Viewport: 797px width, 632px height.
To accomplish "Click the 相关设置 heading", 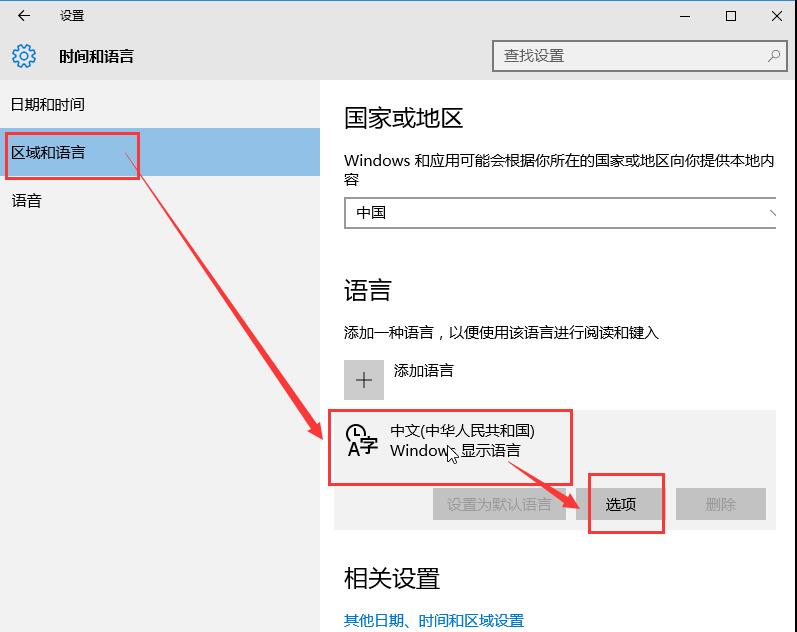I will [x=392, y=578].
